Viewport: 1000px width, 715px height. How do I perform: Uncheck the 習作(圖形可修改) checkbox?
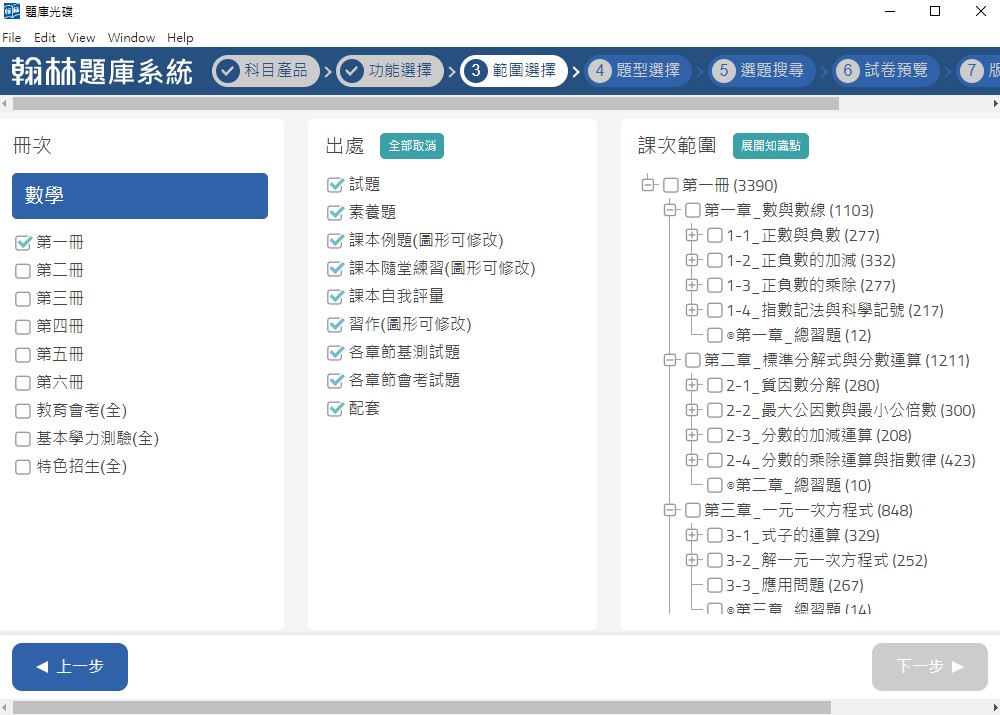(335, 325)
